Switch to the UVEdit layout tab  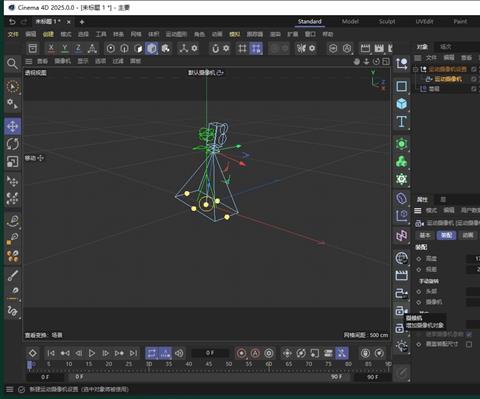[424, 22]
